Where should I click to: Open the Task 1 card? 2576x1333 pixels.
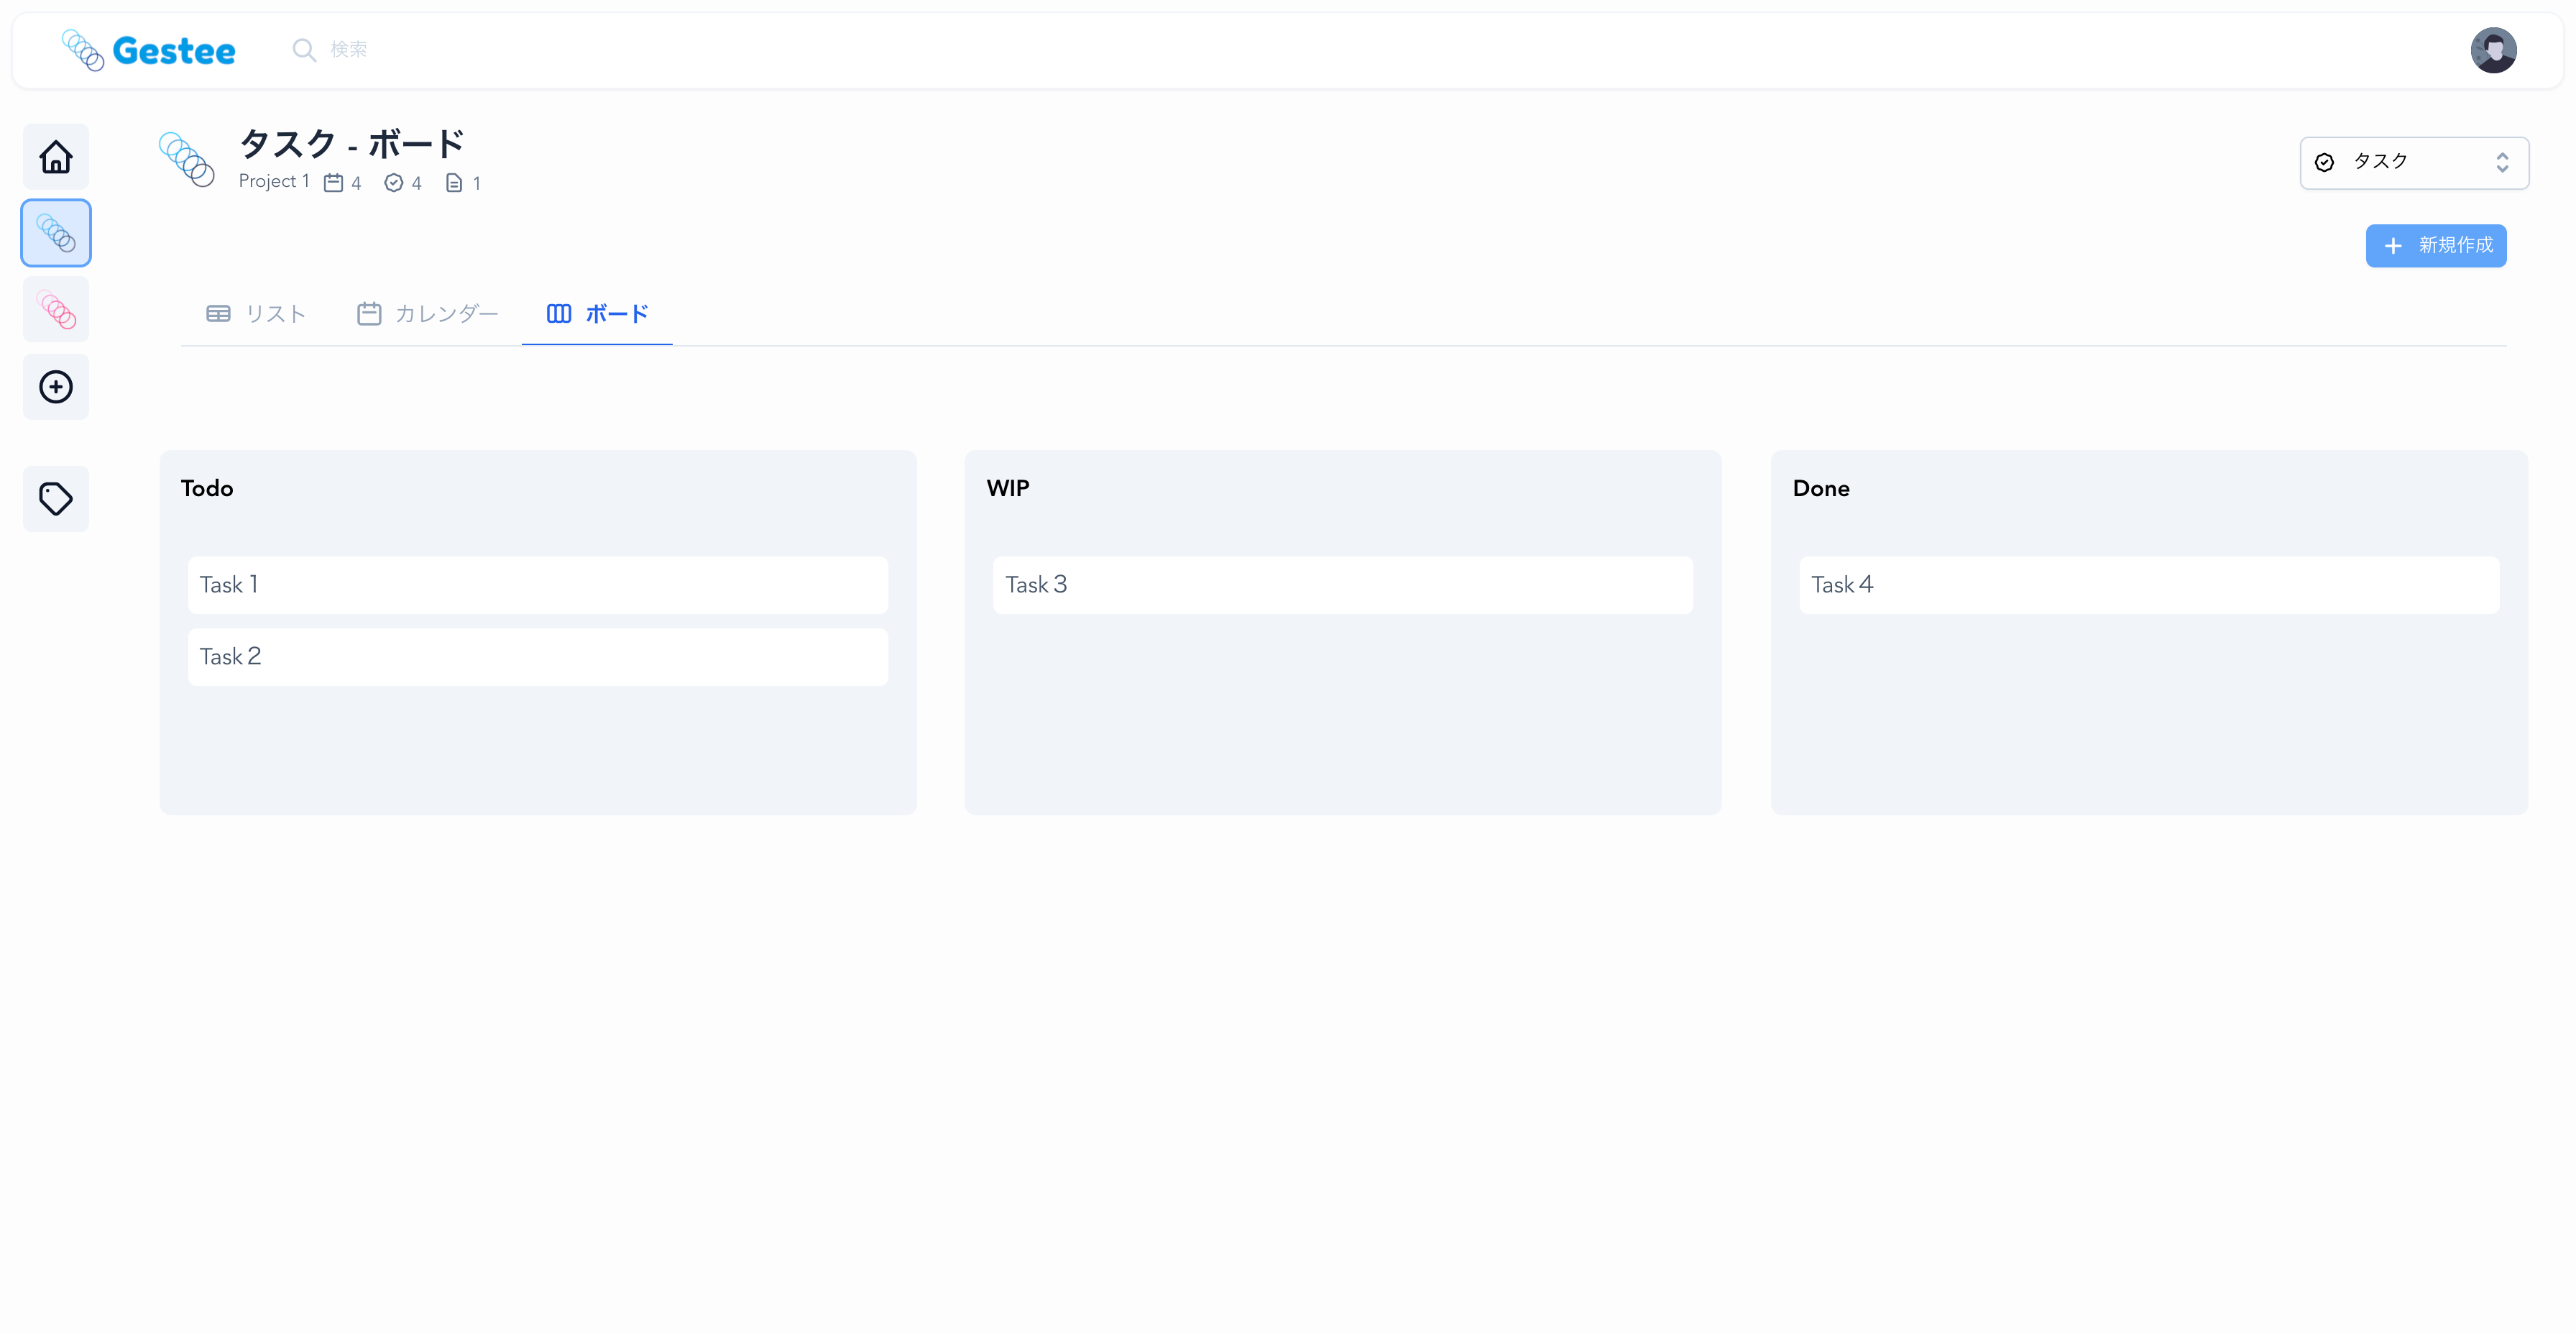(538, 585)
